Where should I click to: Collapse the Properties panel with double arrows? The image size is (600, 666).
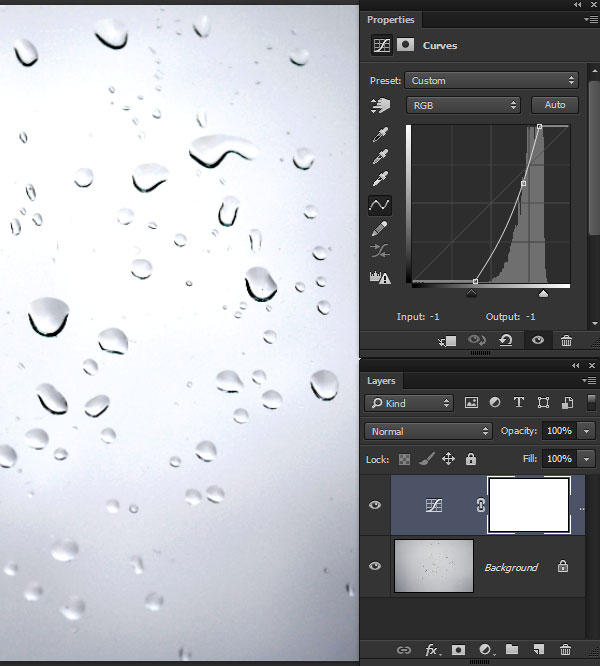click(x=577, y=5)
